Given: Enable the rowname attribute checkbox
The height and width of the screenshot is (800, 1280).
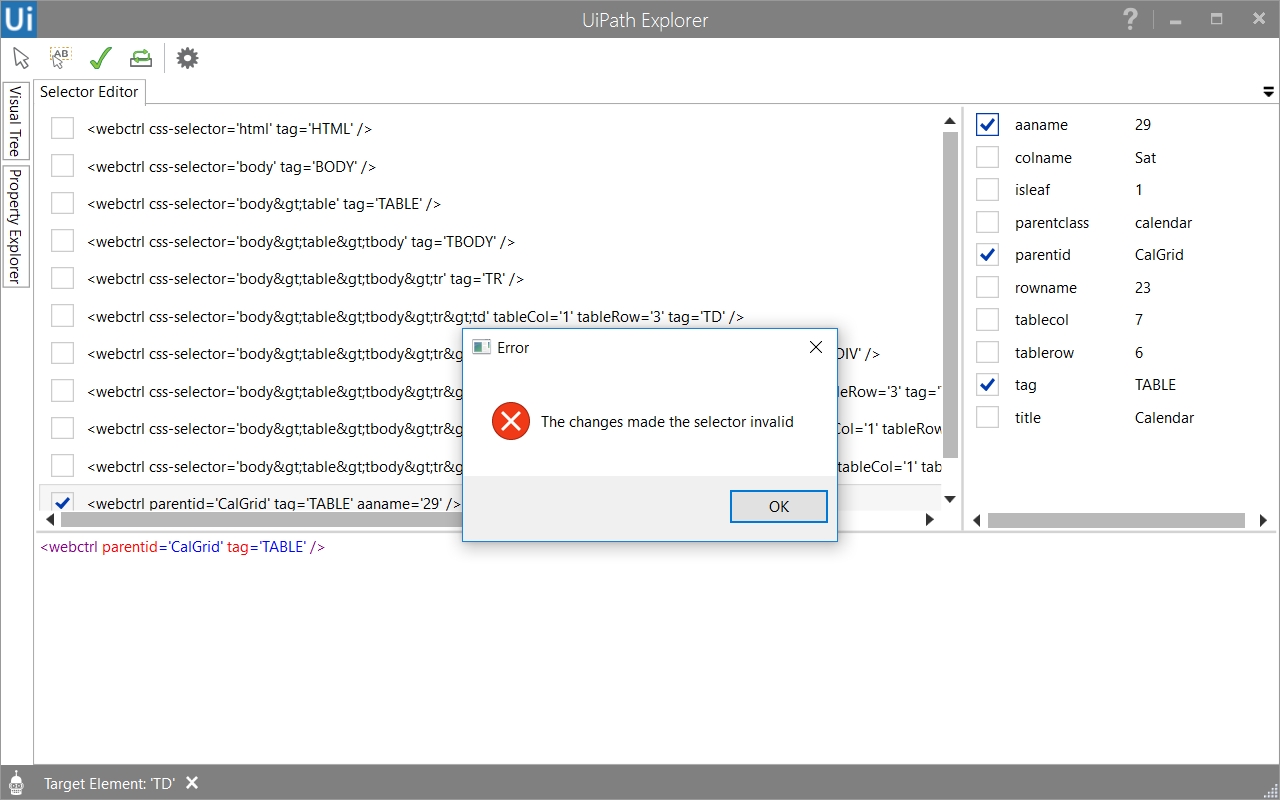Looking at the screenshot, I should pyautogui.click(x=987, y=287).
